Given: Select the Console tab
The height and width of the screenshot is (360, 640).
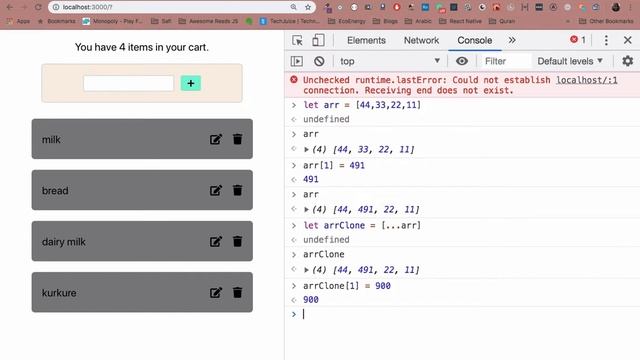Looking at the screenshot, I should tap(474, 40).
